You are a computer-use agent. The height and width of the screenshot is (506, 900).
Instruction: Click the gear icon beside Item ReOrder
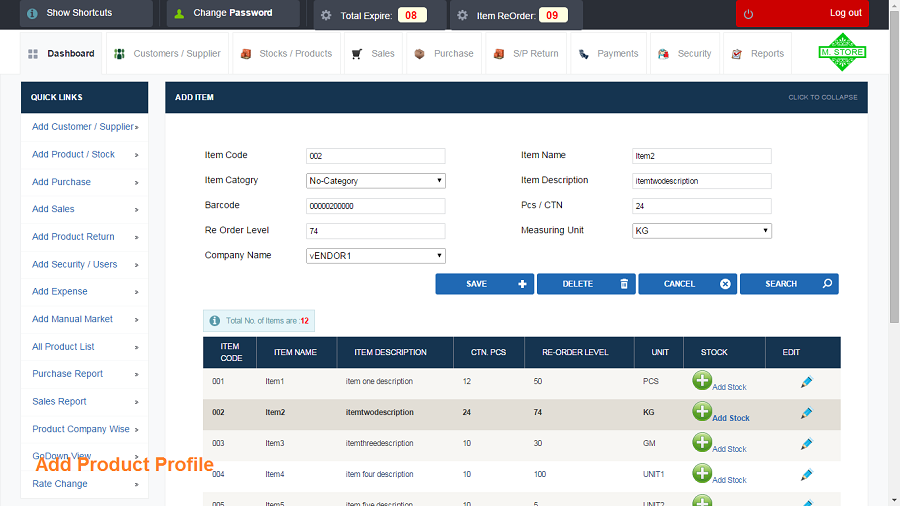463,15
